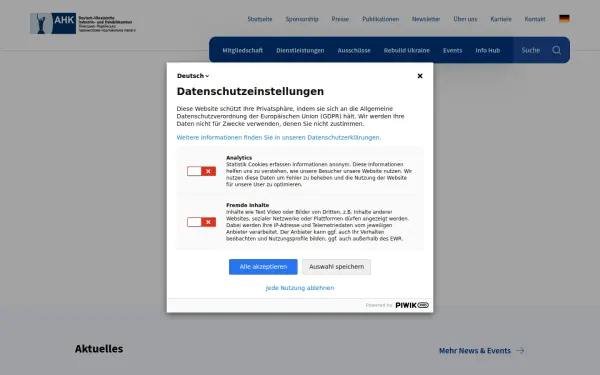Click Auswahl speichern button
Screen dimensions: 600x375
coord(336,267)
